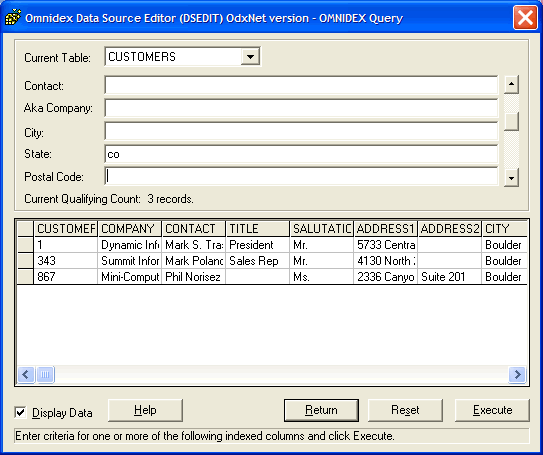Click the right arrow of the results scrollbar
The image size is (543, 455).
(517, 374)
